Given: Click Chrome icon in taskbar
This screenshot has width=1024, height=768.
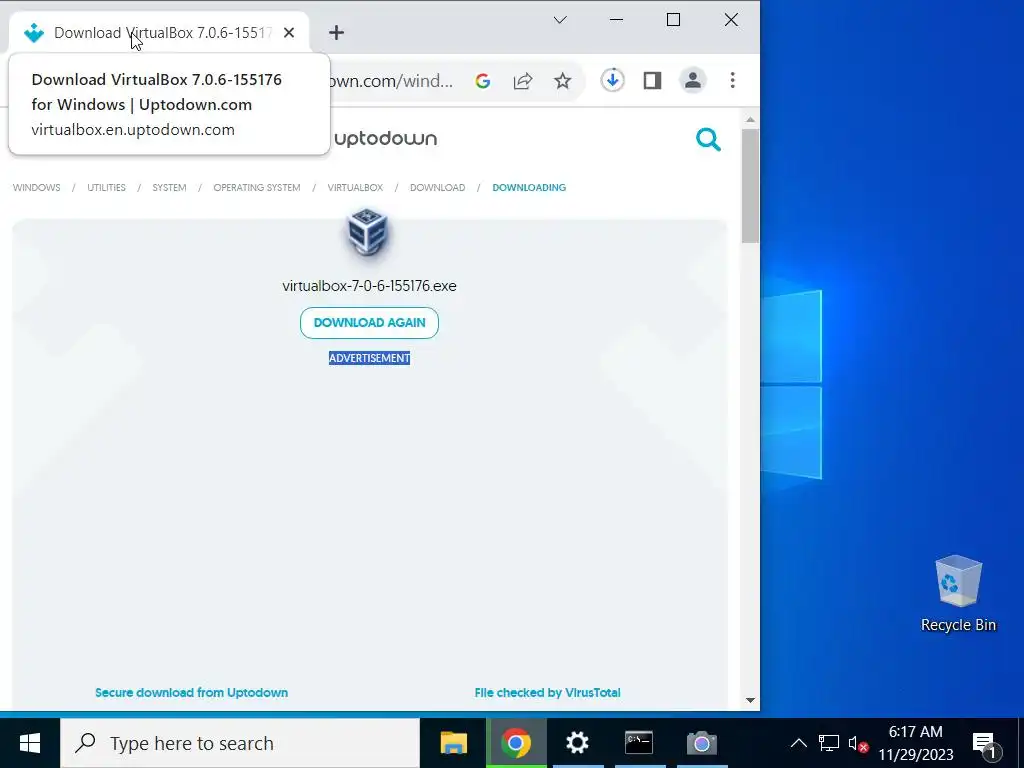Looking at the screenshot, I should point(516,743).
